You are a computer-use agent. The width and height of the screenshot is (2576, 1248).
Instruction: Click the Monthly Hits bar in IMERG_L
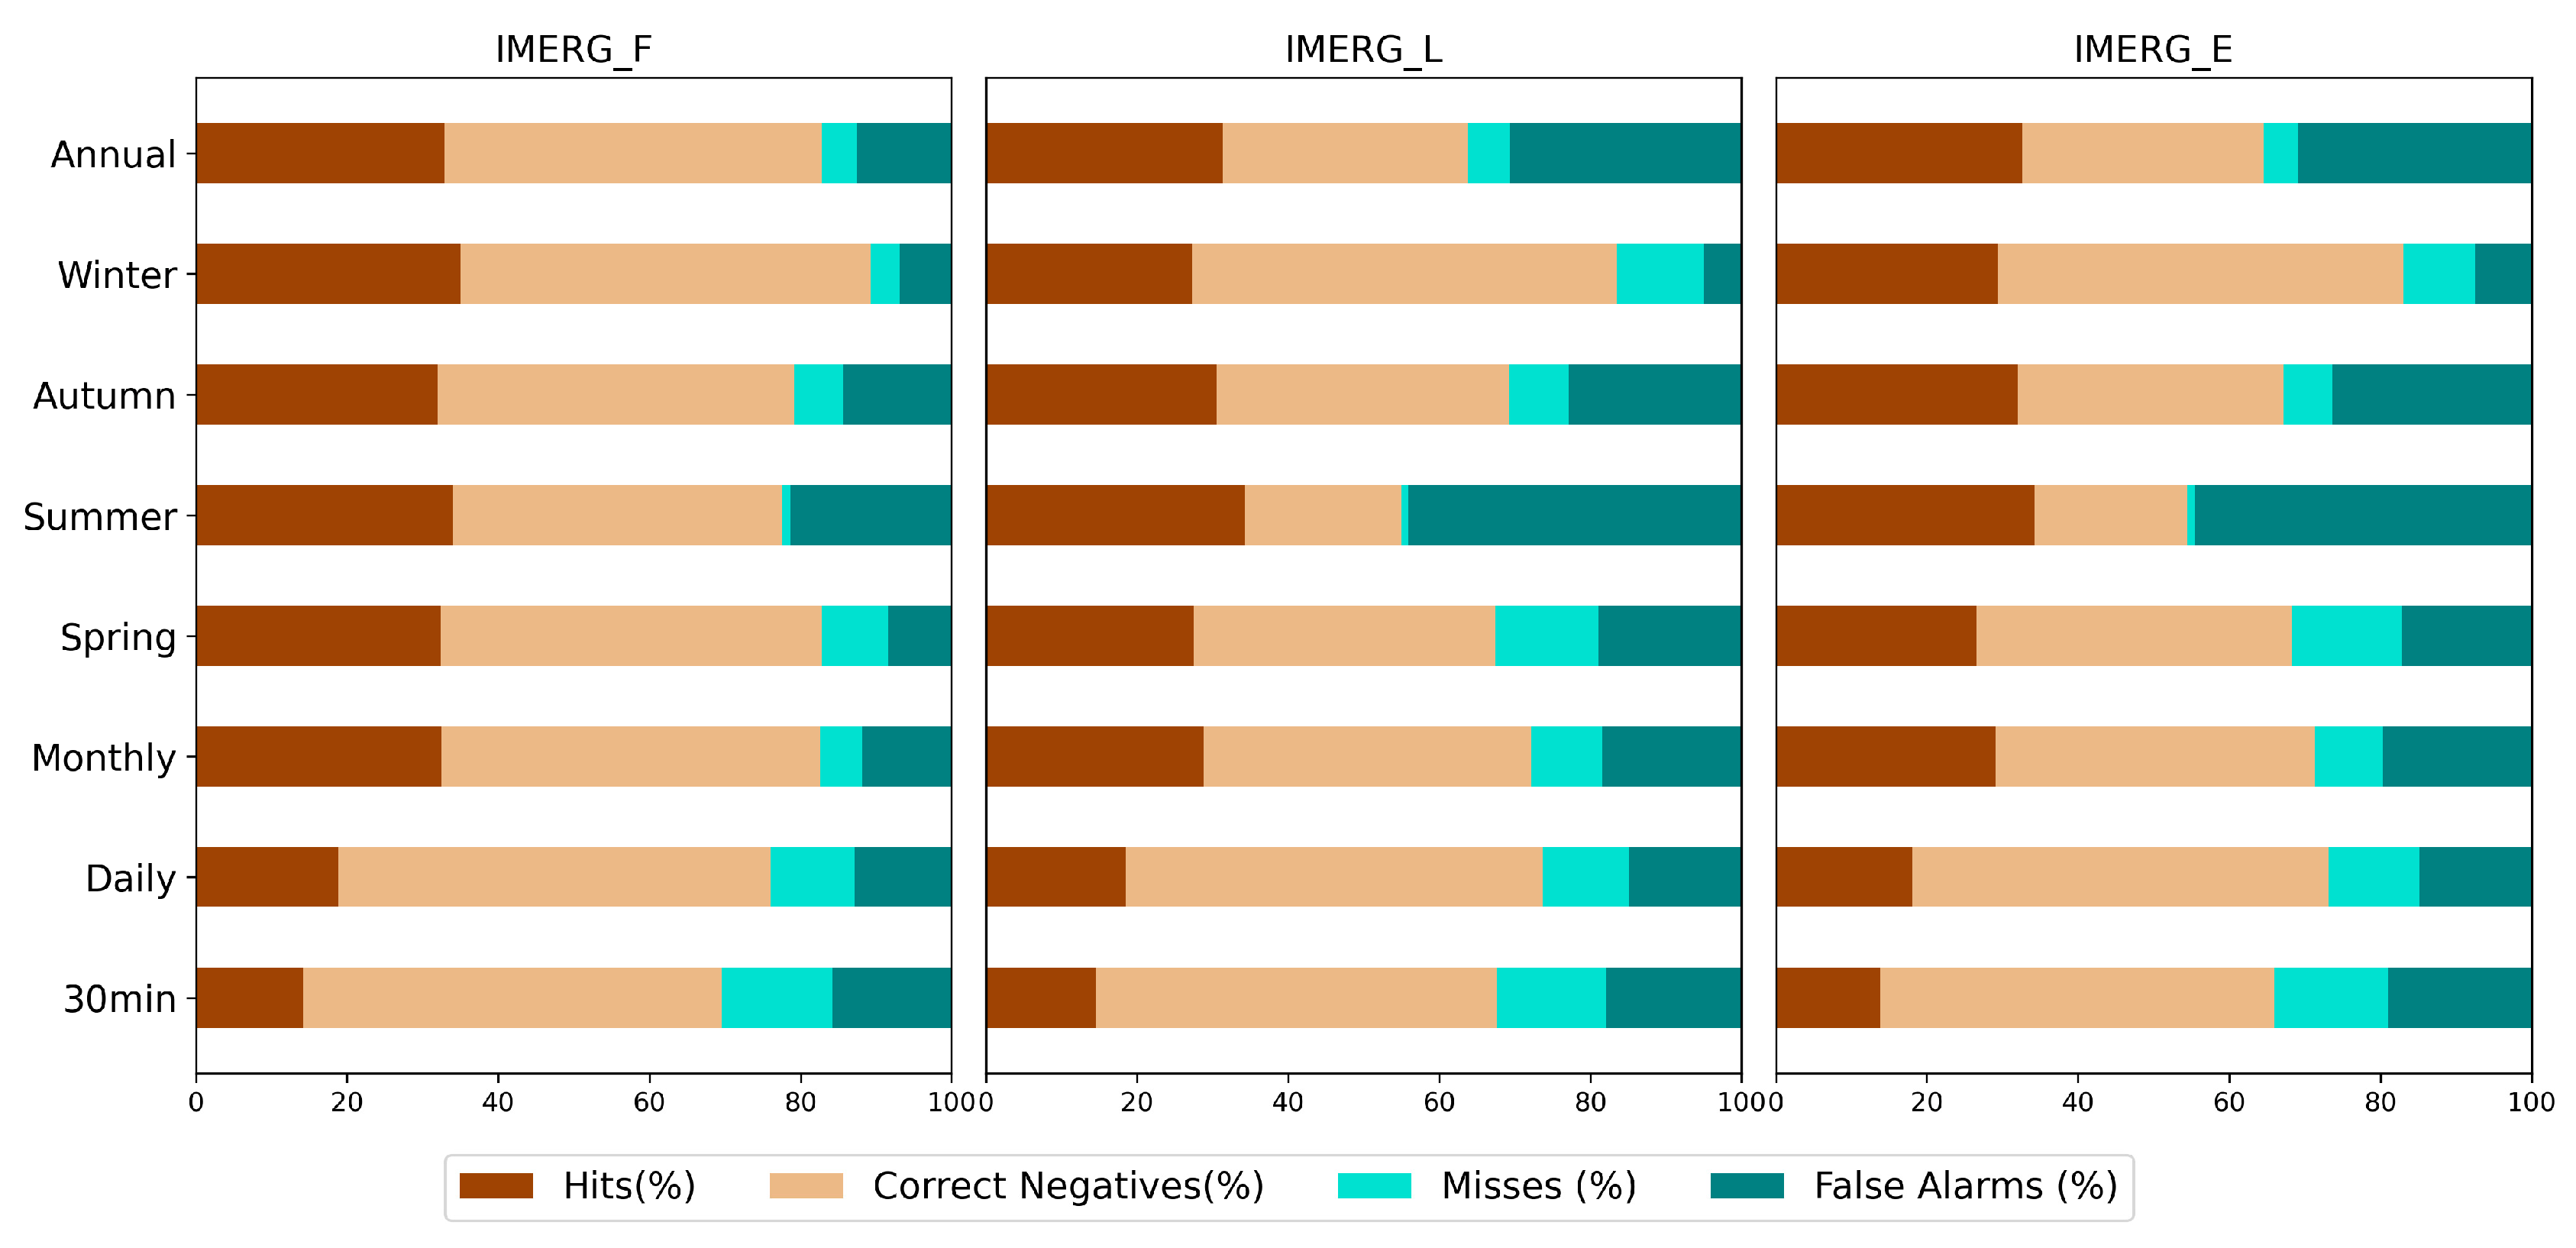pos(1095,756)
